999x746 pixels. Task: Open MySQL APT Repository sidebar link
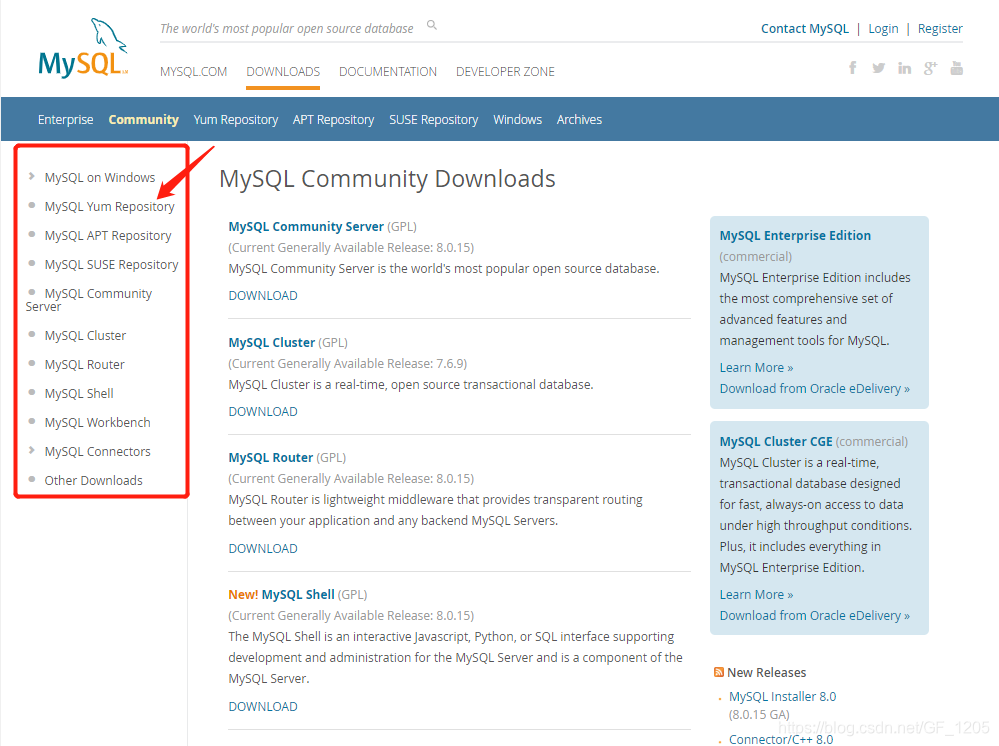[x=108, y=236]
